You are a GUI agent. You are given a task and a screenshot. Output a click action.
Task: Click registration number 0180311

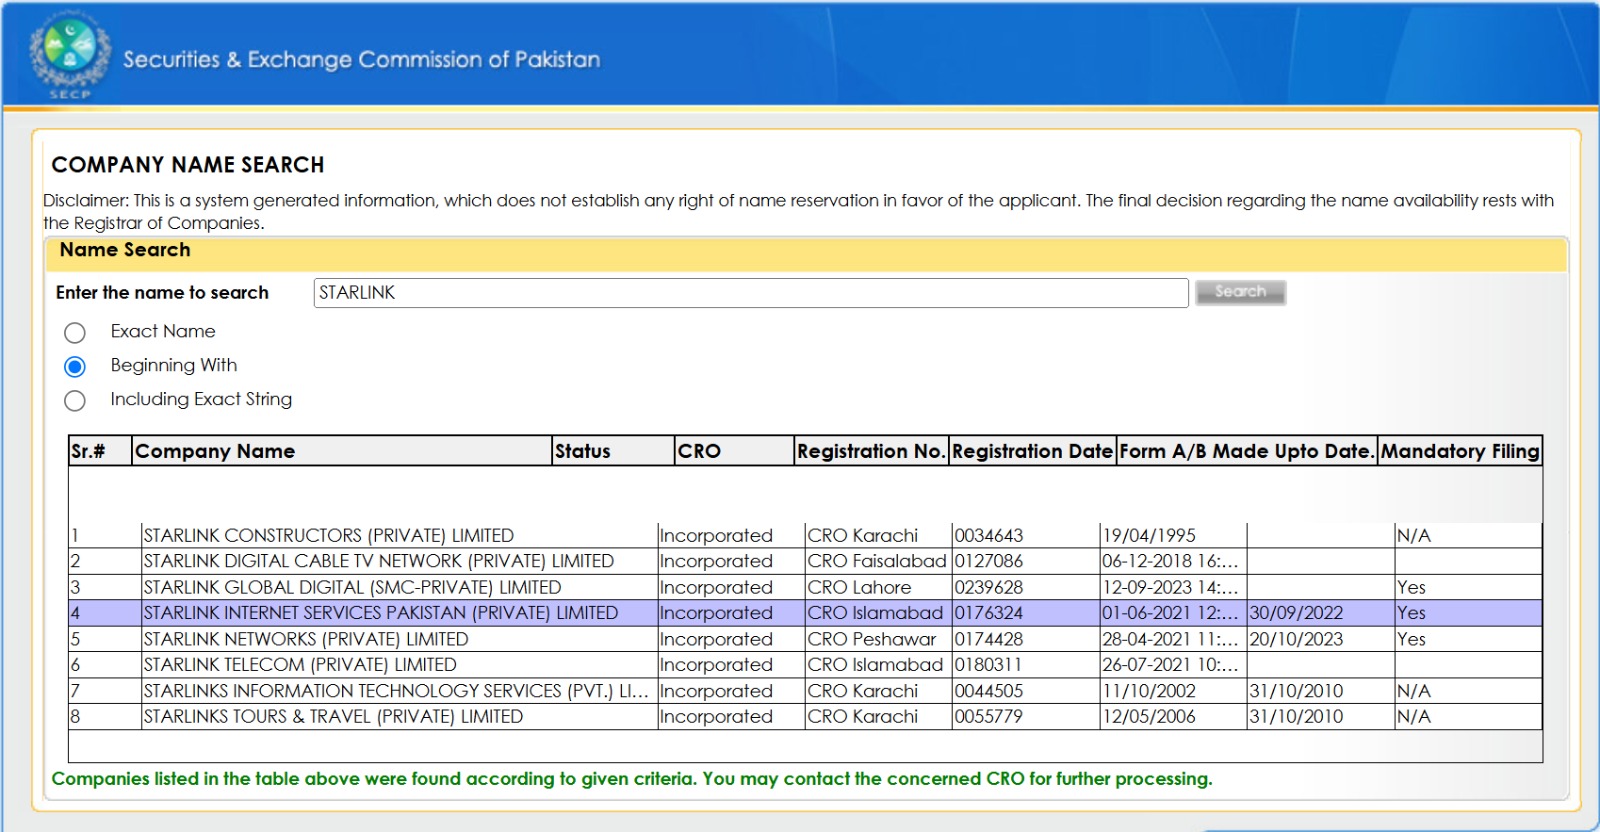[x=988, y=665]
